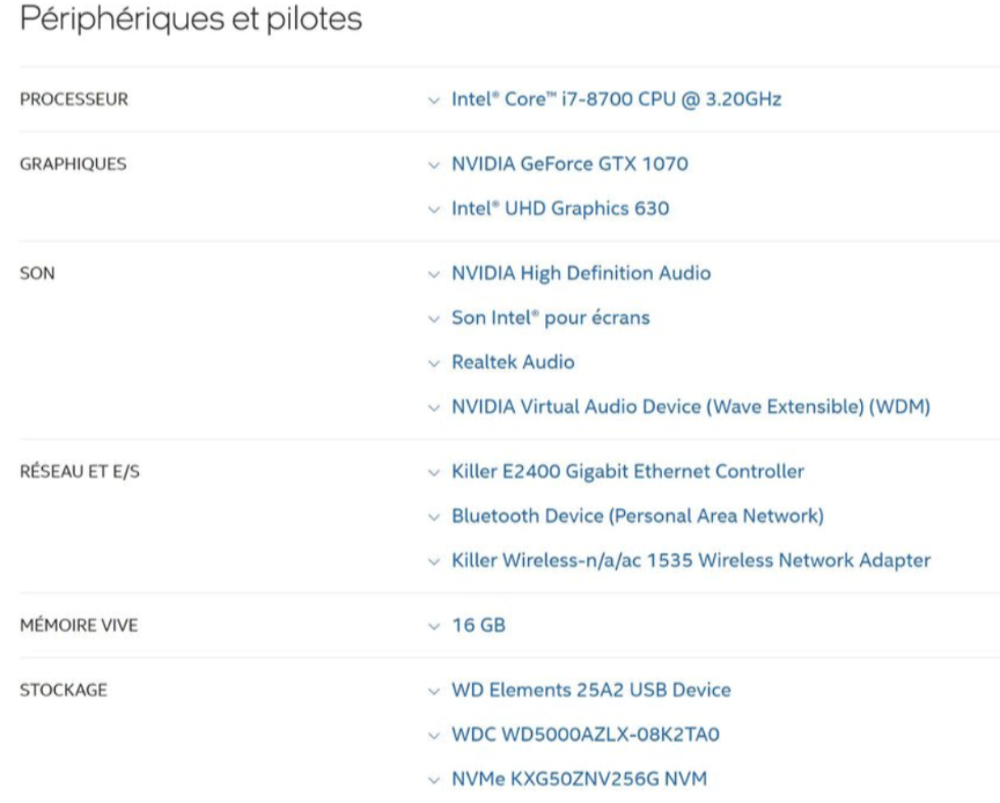
Task: Expand the Killer E2400 Gigabit Ethernet chevron
Action: (434, 473)
